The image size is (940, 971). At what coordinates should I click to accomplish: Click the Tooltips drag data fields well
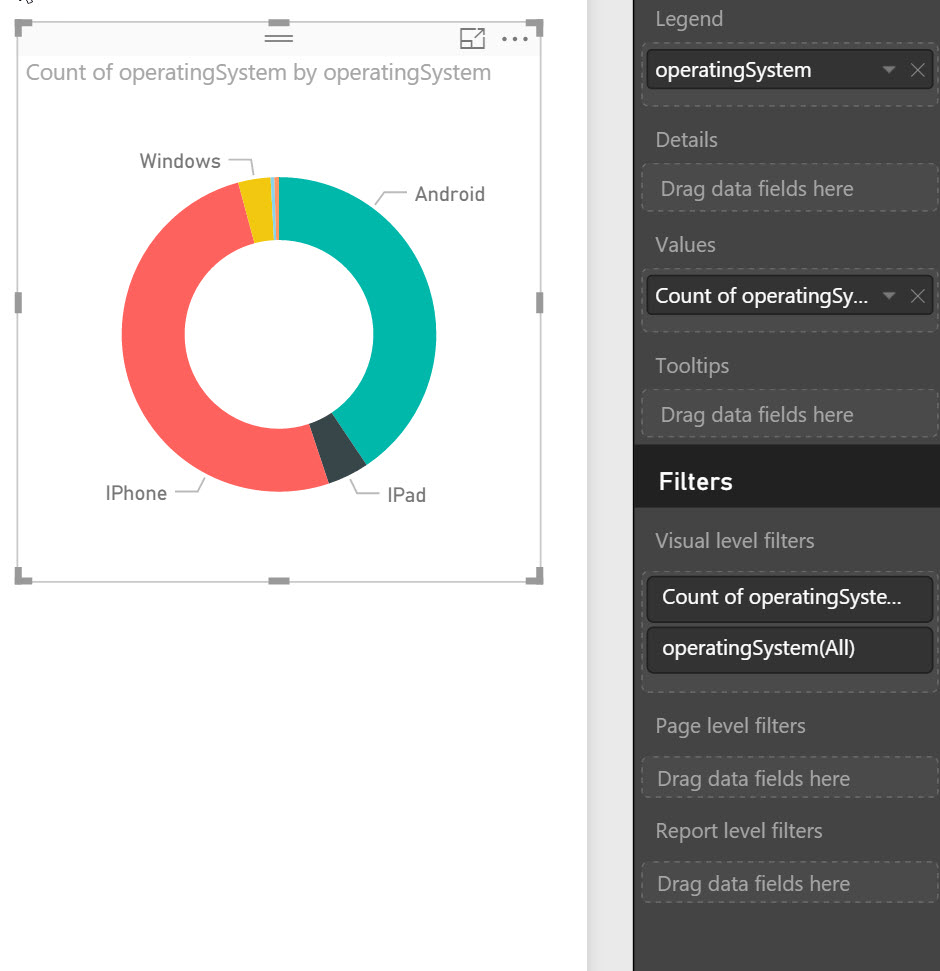tap(789, 415)
